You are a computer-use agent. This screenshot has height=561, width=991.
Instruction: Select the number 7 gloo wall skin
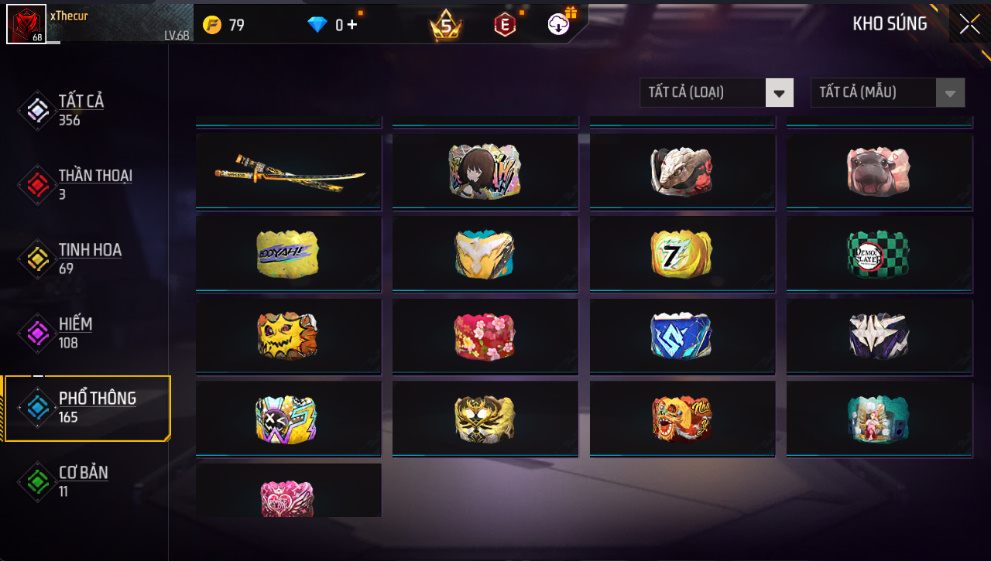(682, 253)
